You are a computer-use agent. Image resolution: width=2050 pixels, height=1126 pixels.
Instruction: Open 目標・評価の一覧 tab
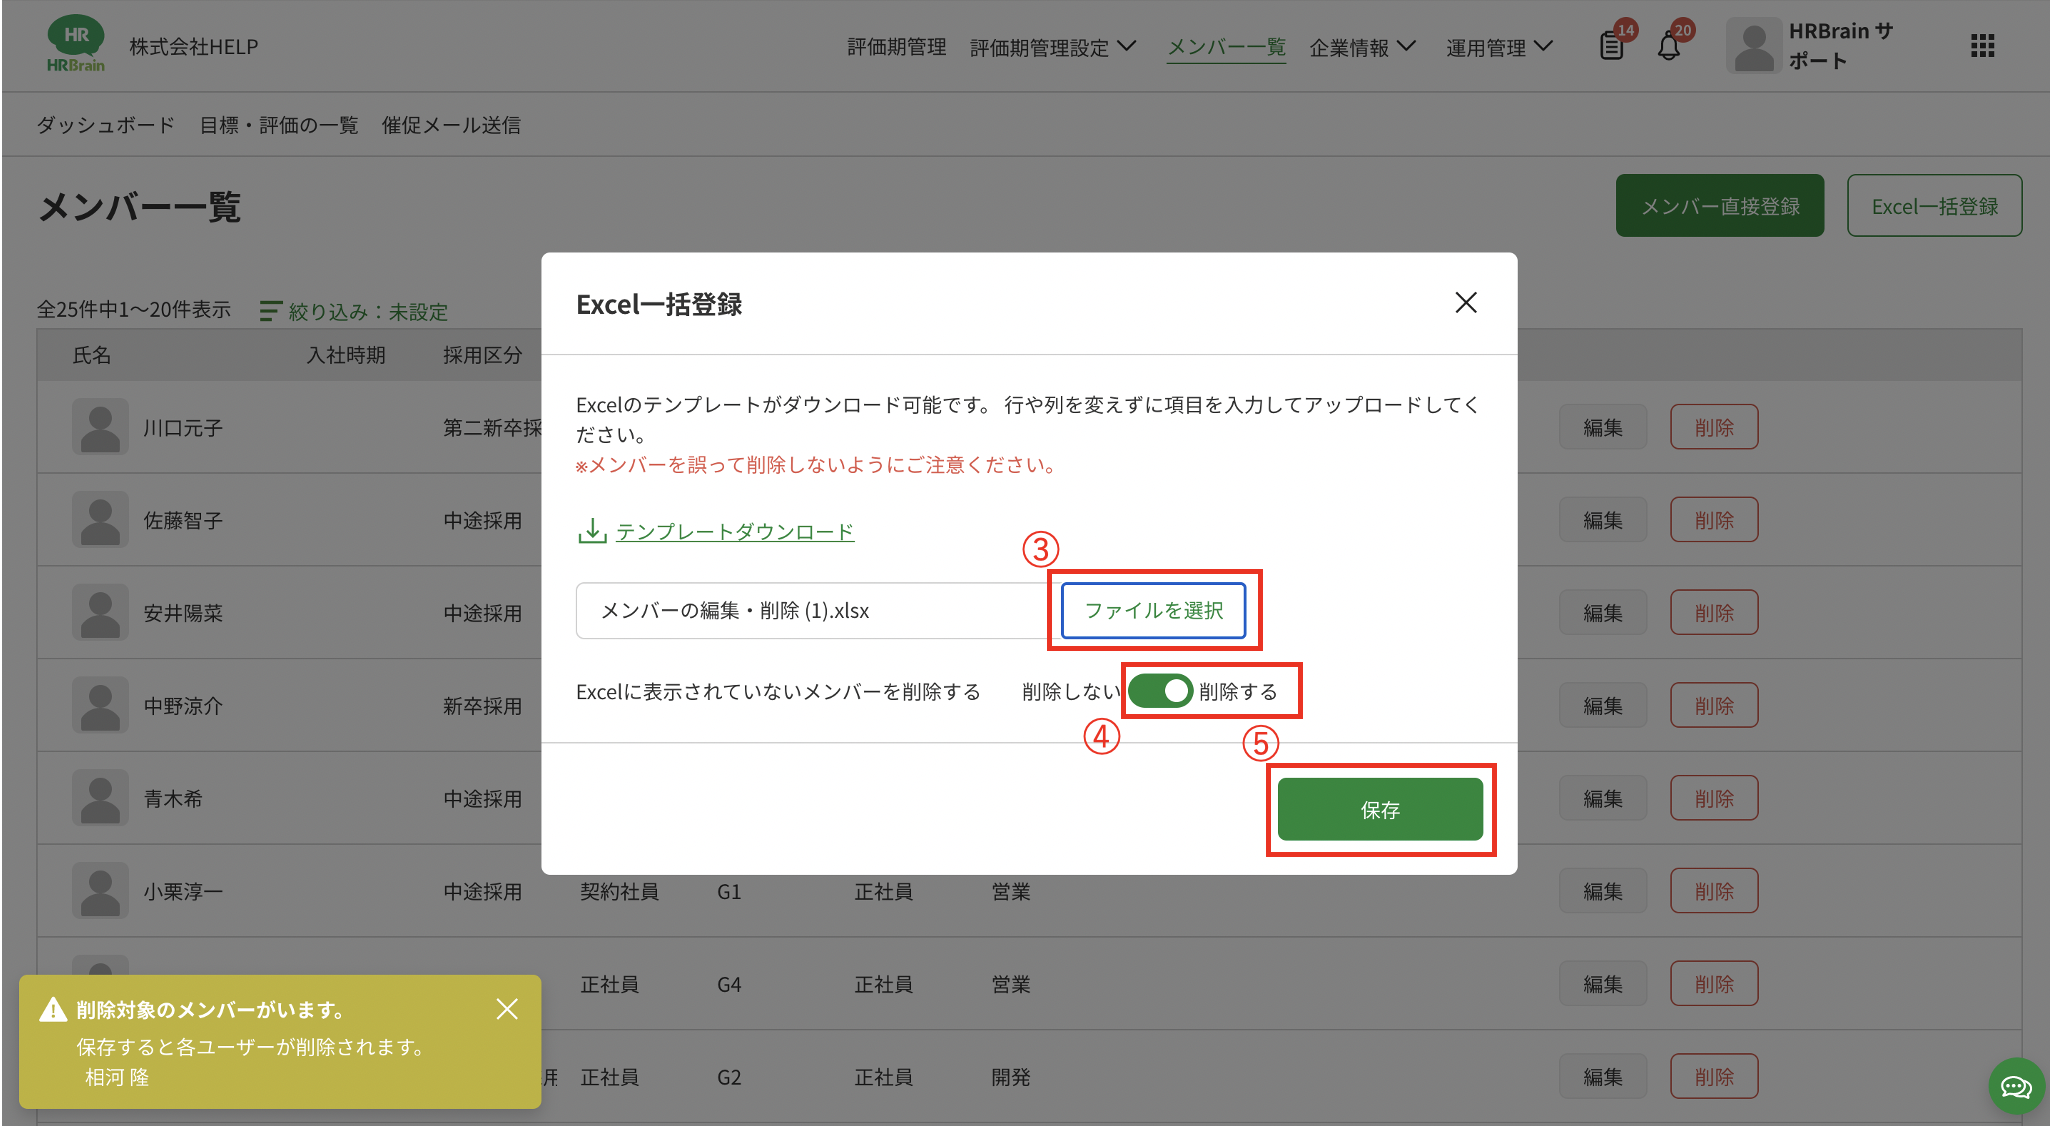(x=279, y=125)
